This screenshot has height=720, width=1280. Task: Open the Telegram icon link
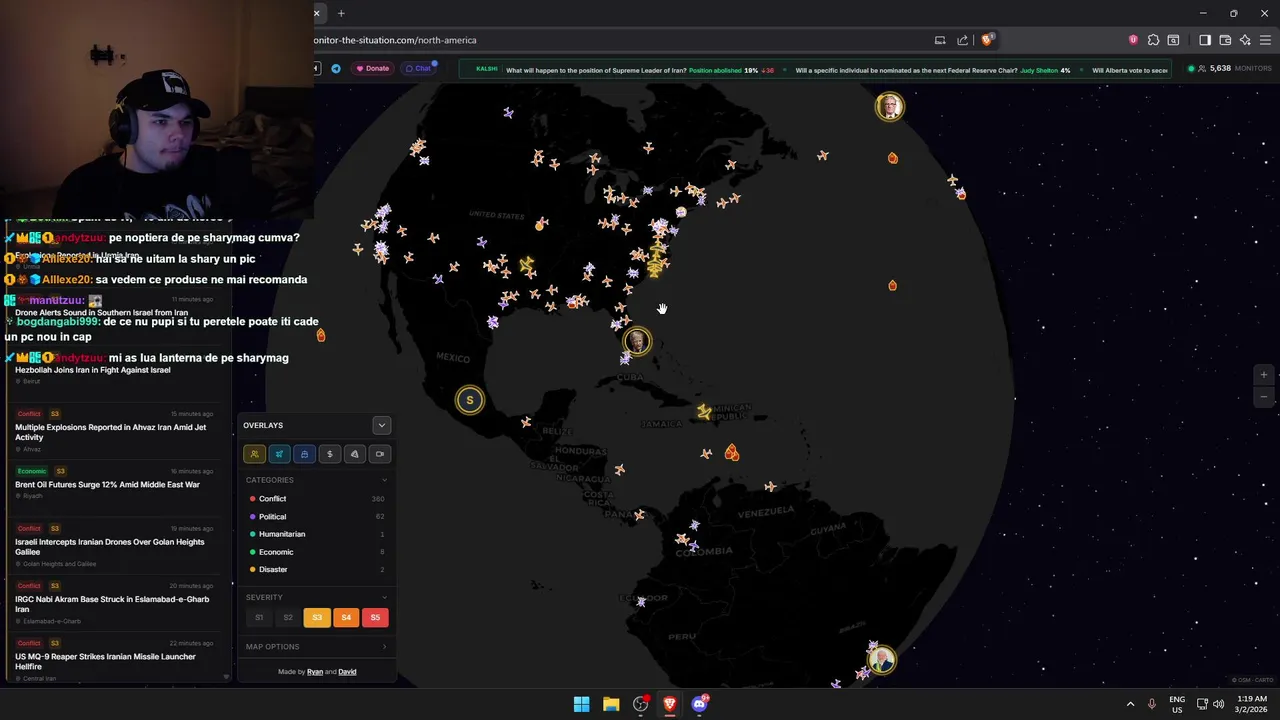(336, 69)
